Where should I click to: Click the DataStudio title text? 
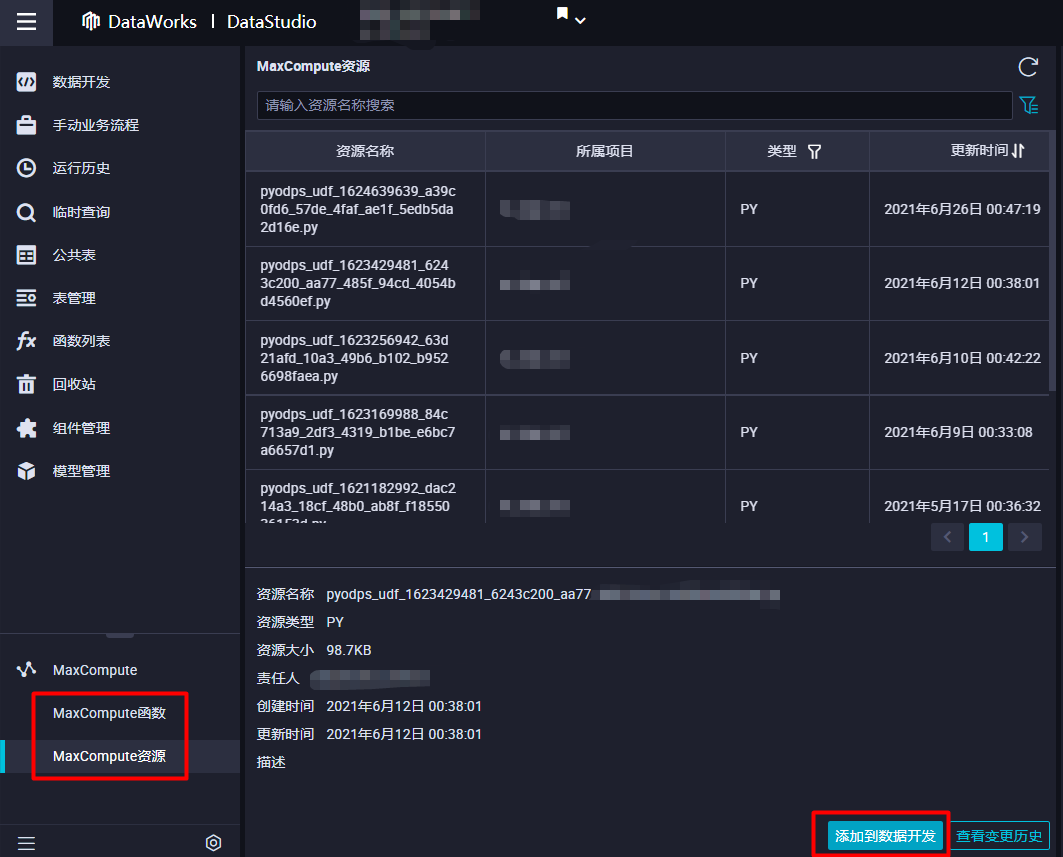271,22
